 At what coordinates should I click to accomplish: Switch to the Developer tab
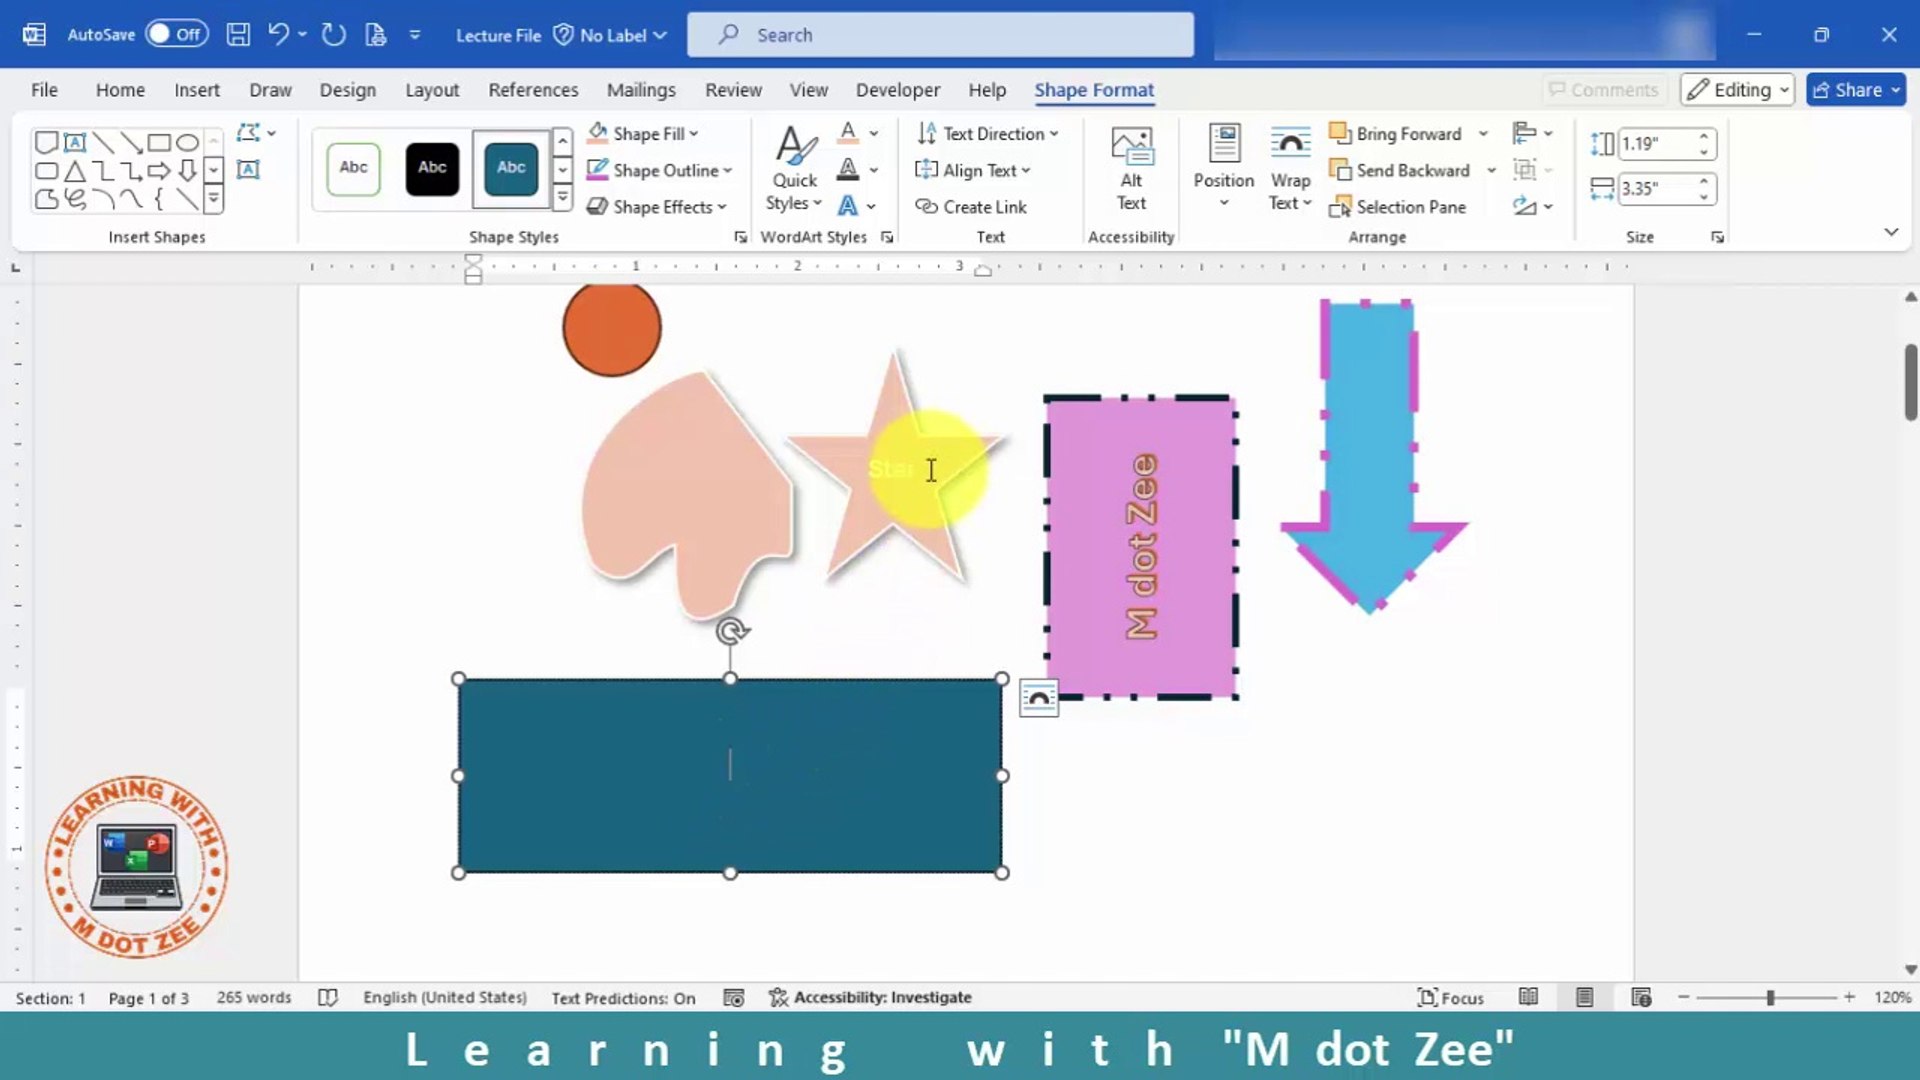click(897, 89)
